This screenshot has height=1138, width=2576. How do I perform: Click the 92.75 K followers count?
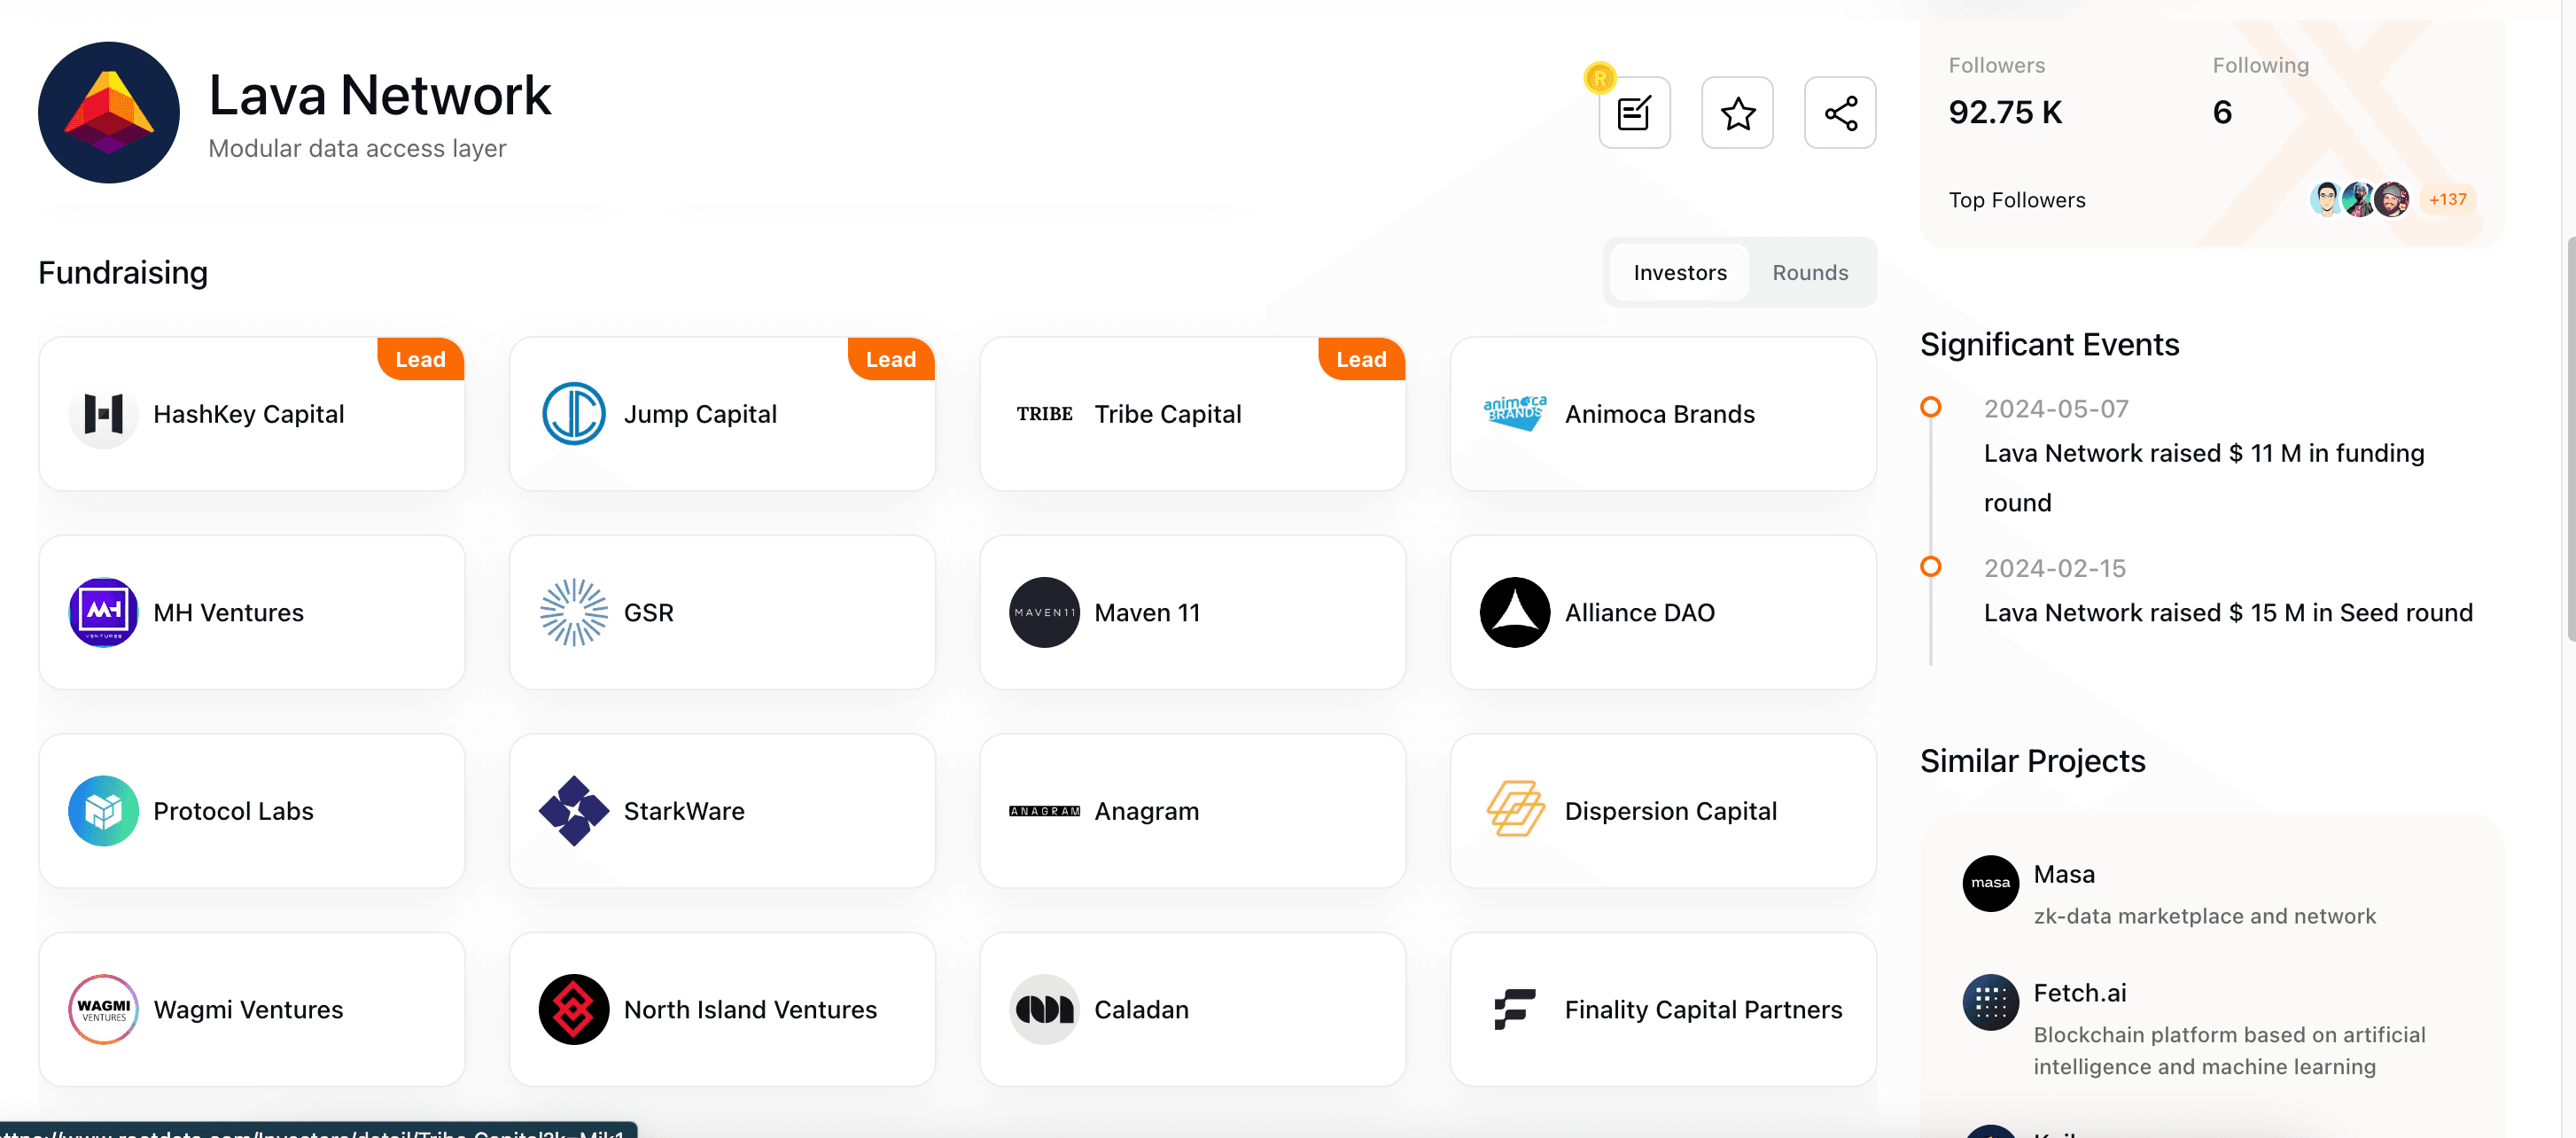coord(2005,112)
